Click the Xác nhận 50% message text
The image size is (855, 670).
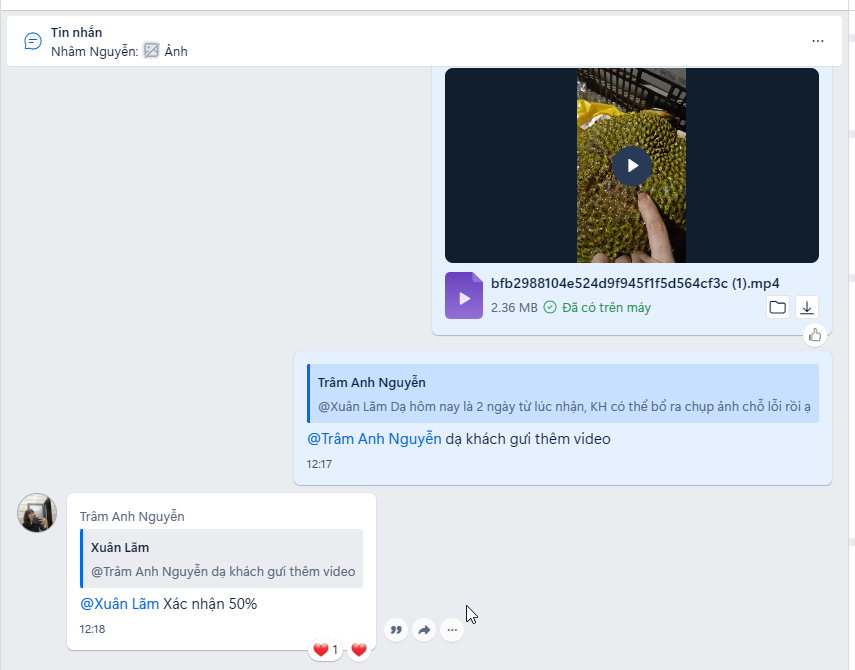tap(210, 604)
